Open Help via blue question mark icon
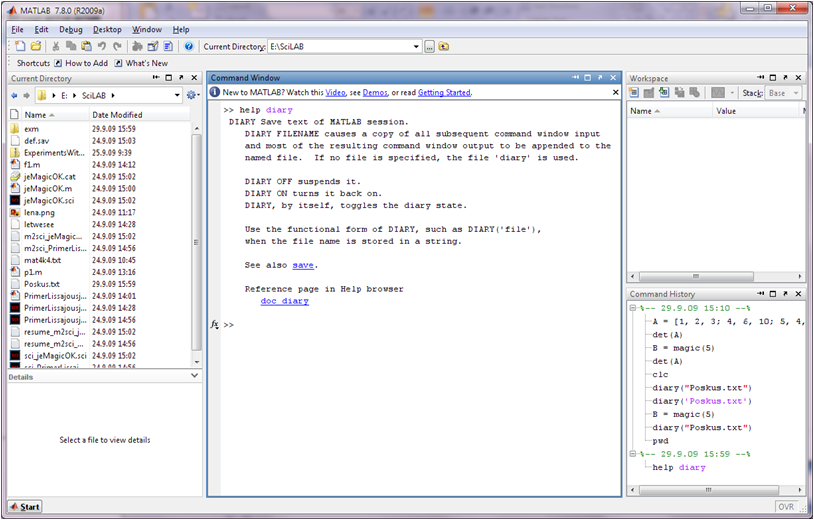The width and height of the screenshot is (814, 520). [x=188, y=46]
